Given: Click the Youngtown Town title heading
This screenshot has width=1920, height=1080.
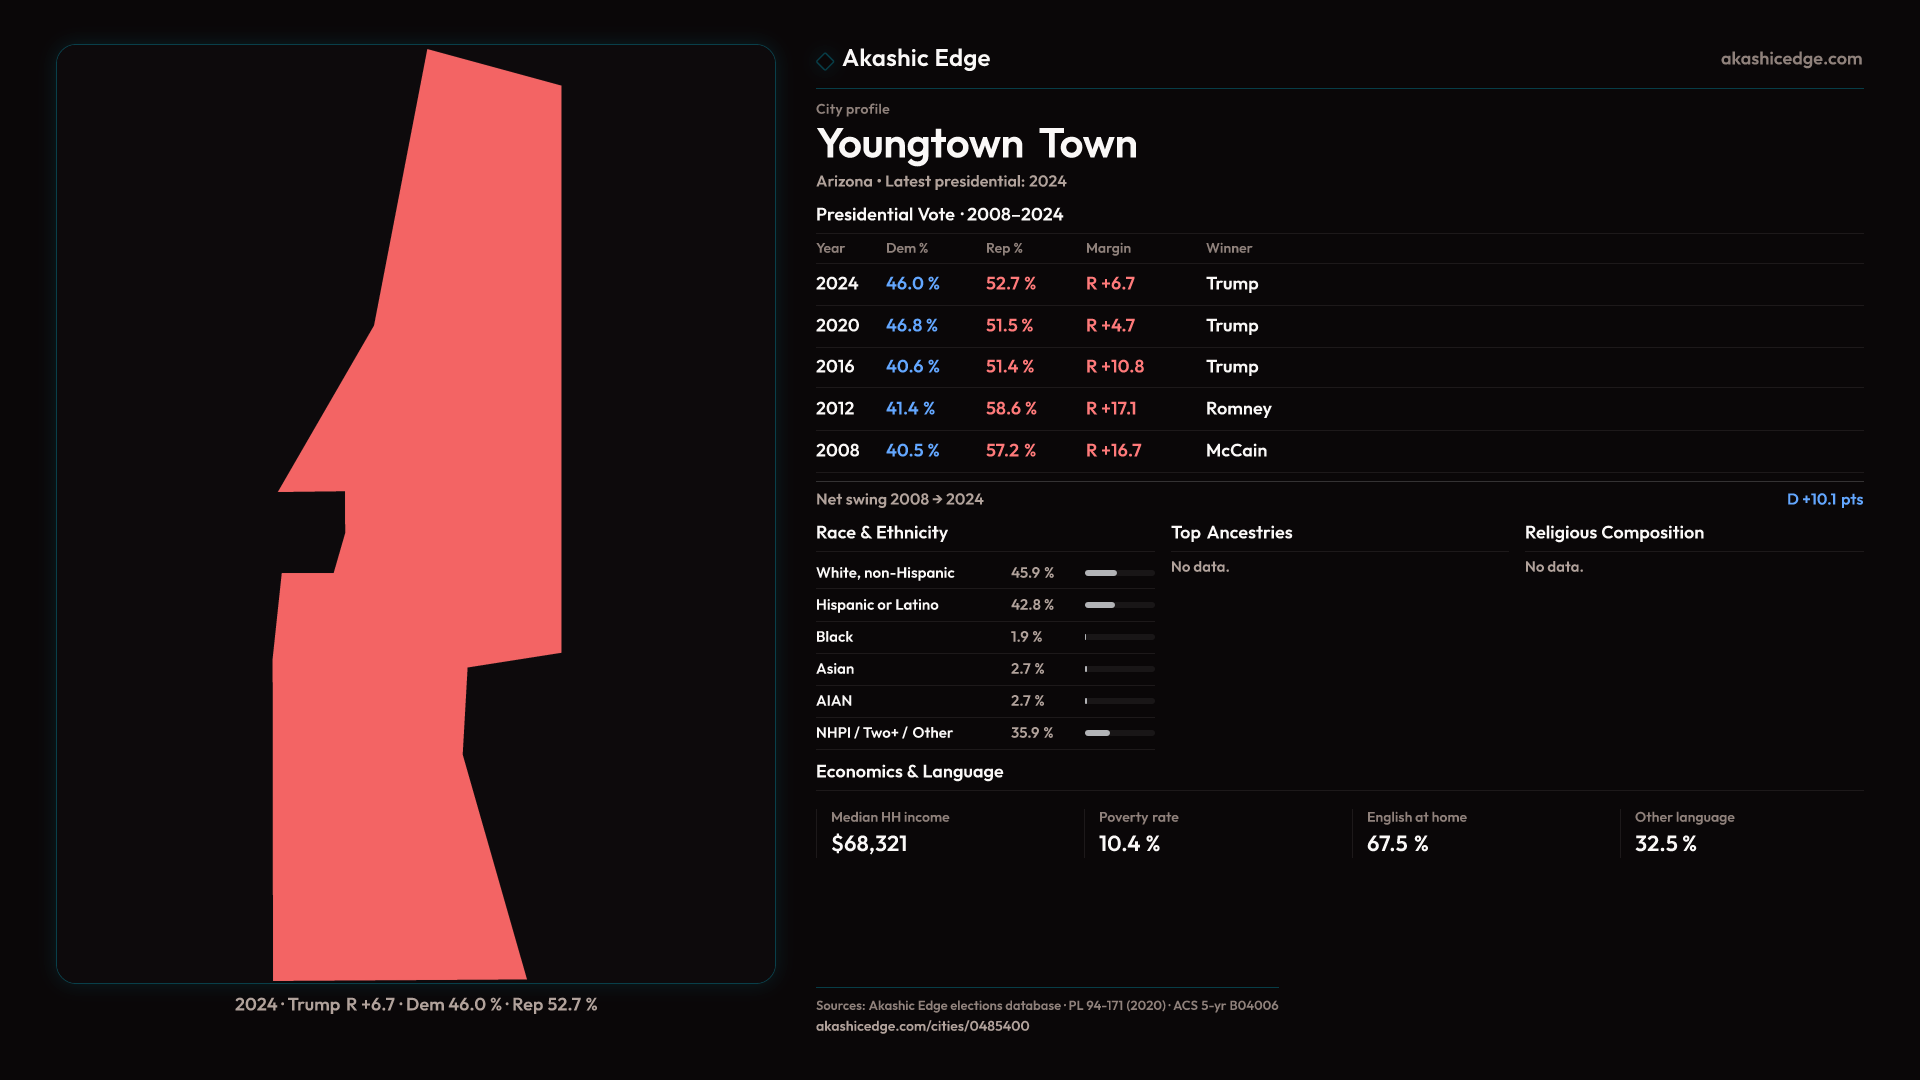Looking at the screenshot, I should (976, 144).
